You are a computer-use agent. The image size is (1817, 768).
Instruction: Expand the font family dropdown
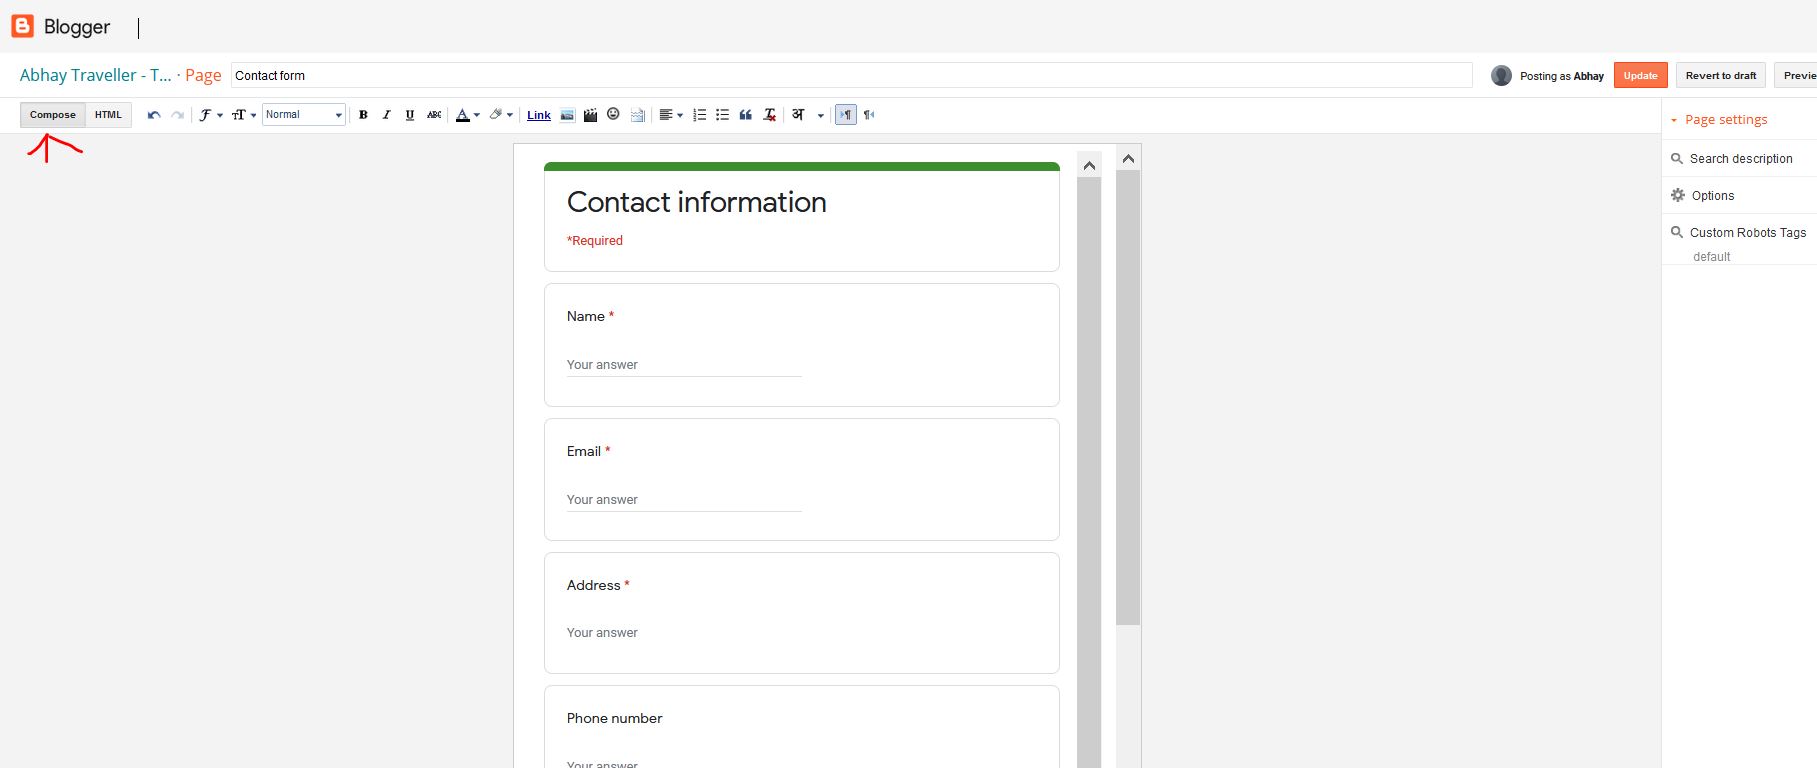click(210, 115)
